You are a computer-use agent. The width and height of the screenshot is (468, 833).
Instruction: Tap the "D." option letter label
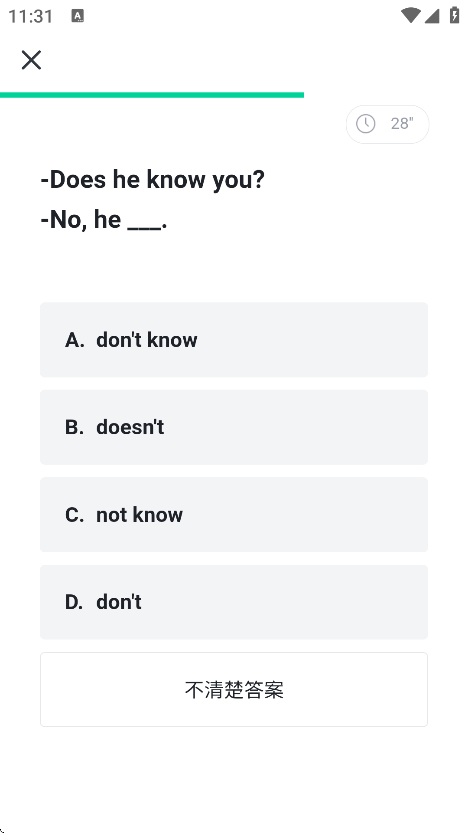point(74,602)
